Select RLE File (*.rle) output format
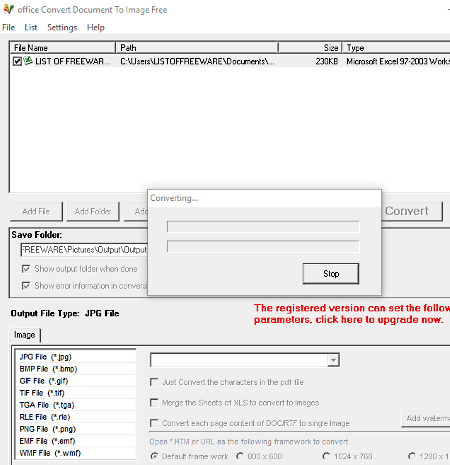 (76, 417)
